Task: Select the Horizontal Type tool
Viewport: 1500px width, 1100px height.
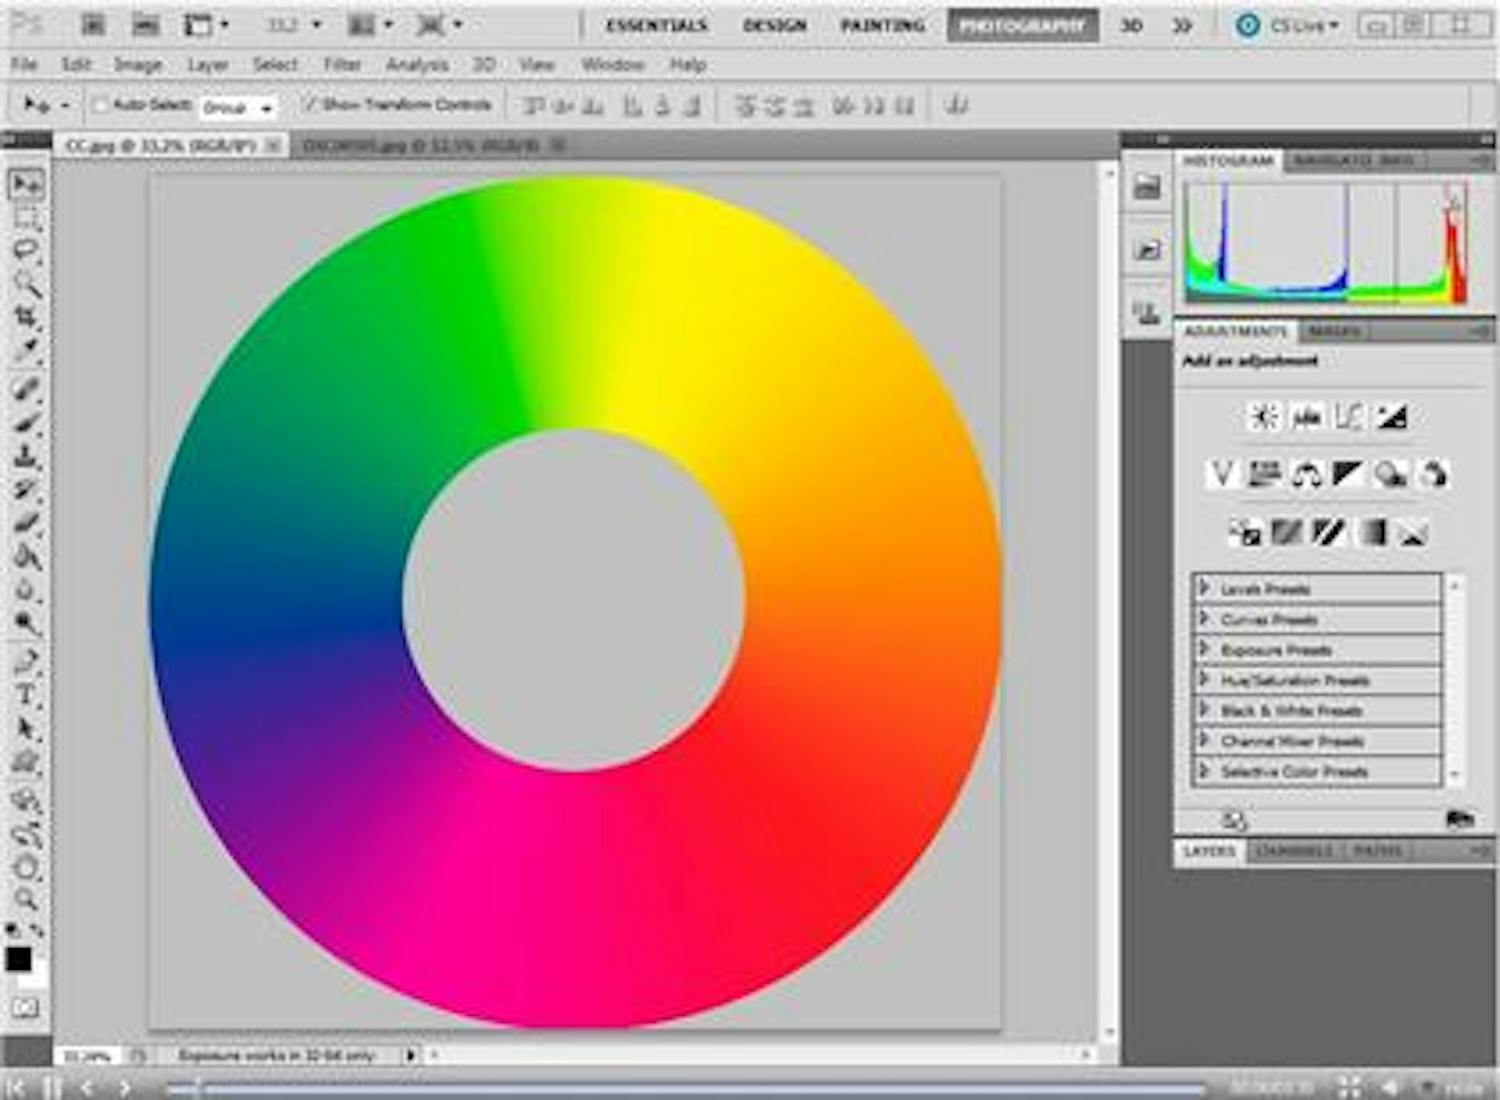Action: click(27, 695)
